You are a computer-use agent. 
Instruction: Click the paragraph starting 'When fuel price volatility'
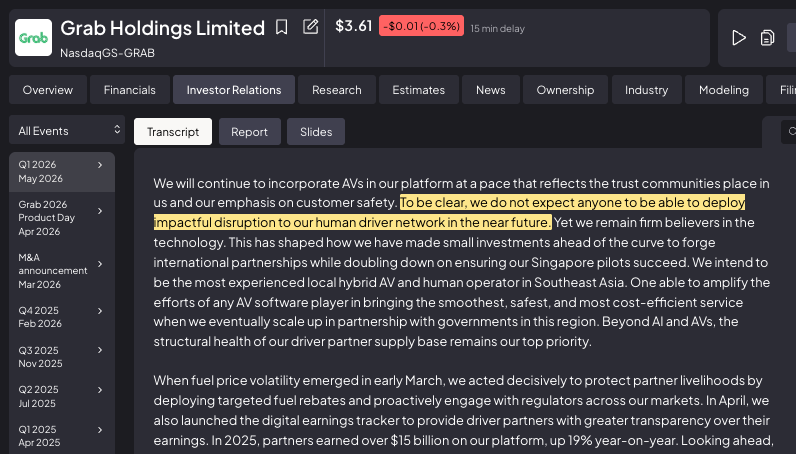463,410
